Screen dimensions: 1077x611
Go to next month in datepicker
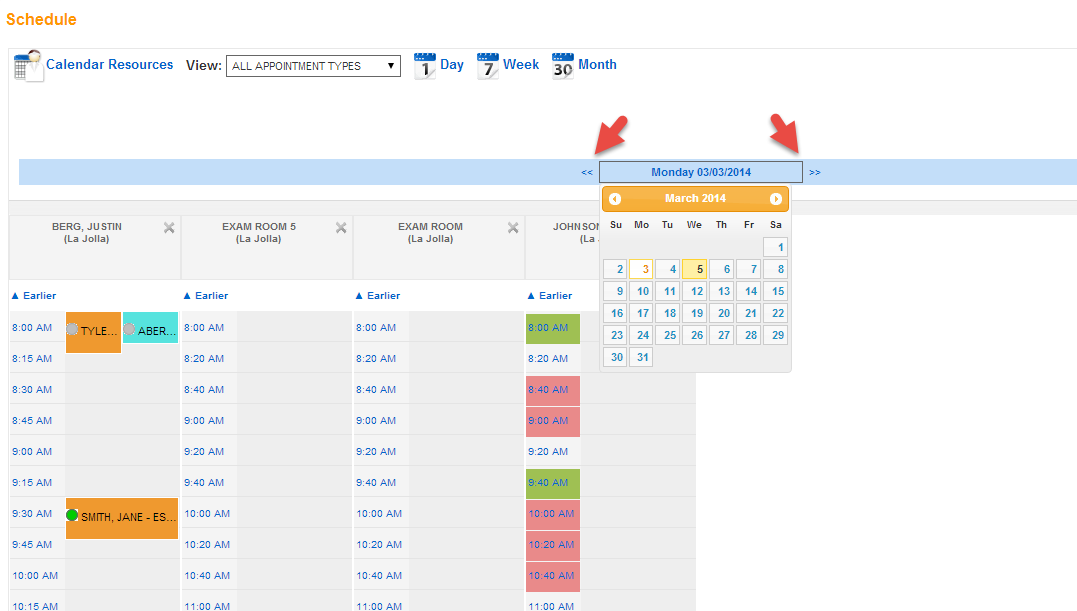tap(775, 199)
